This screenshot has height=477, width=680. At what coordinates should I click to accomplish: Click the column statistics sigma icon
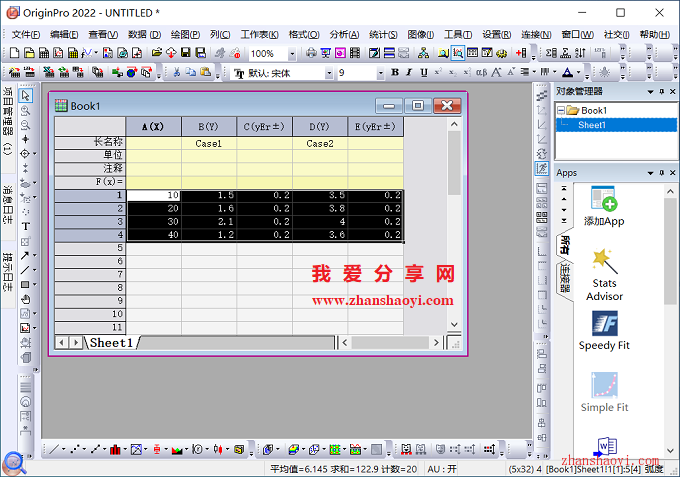tap(551, 53)
